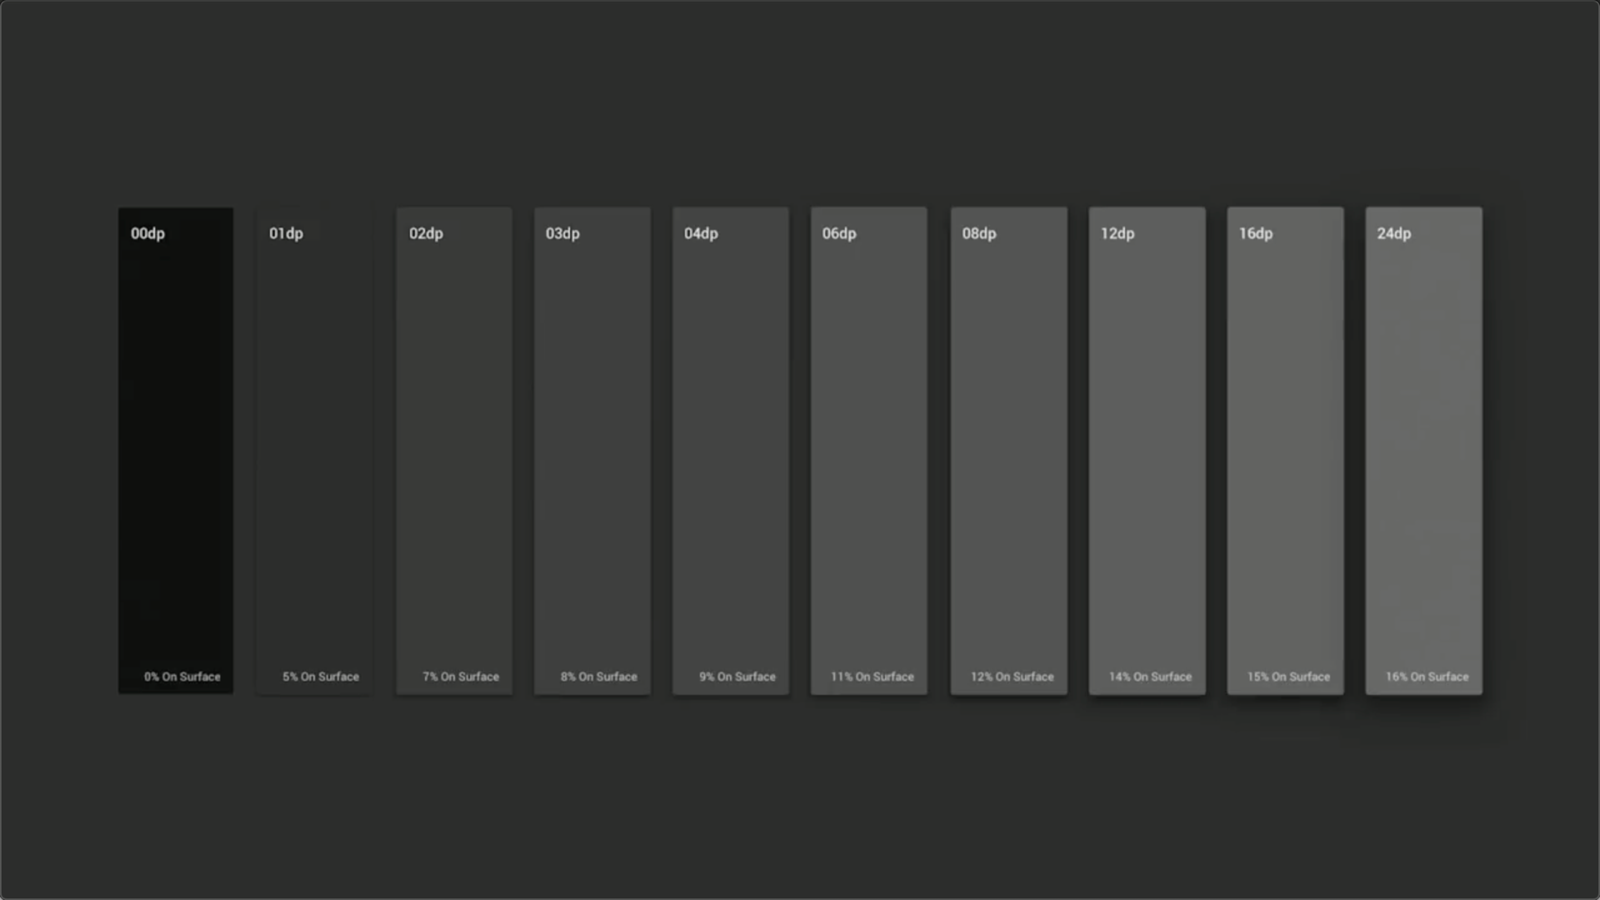The height and width of the screenshot is (900, 1600).
Task: Click the "12% On Surface" label
Action: (1012, 677)
